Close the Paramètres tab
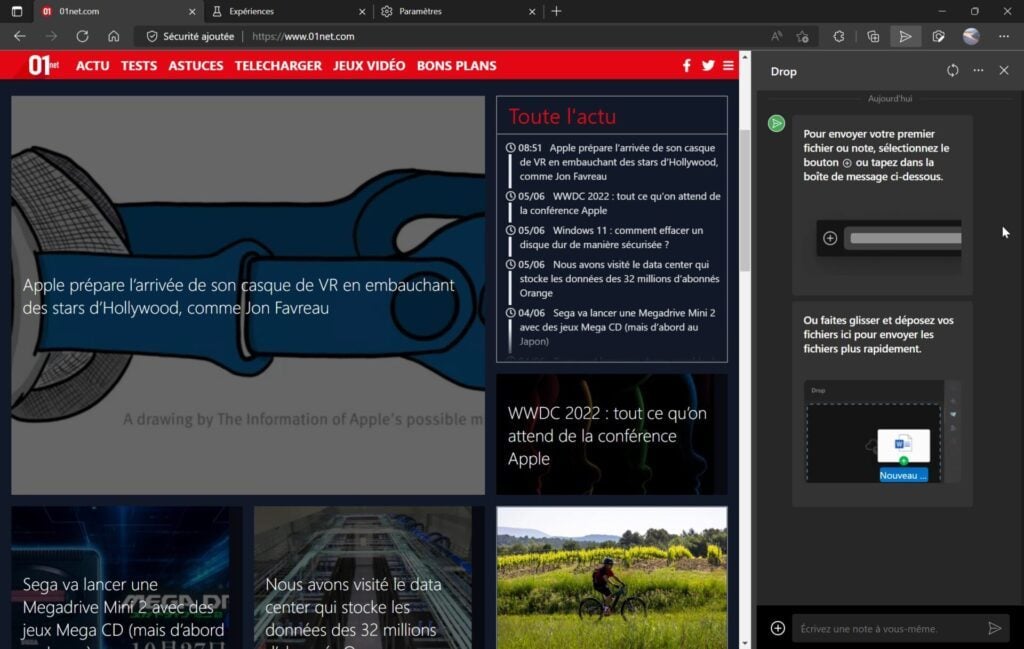 (x=532, y=11)
